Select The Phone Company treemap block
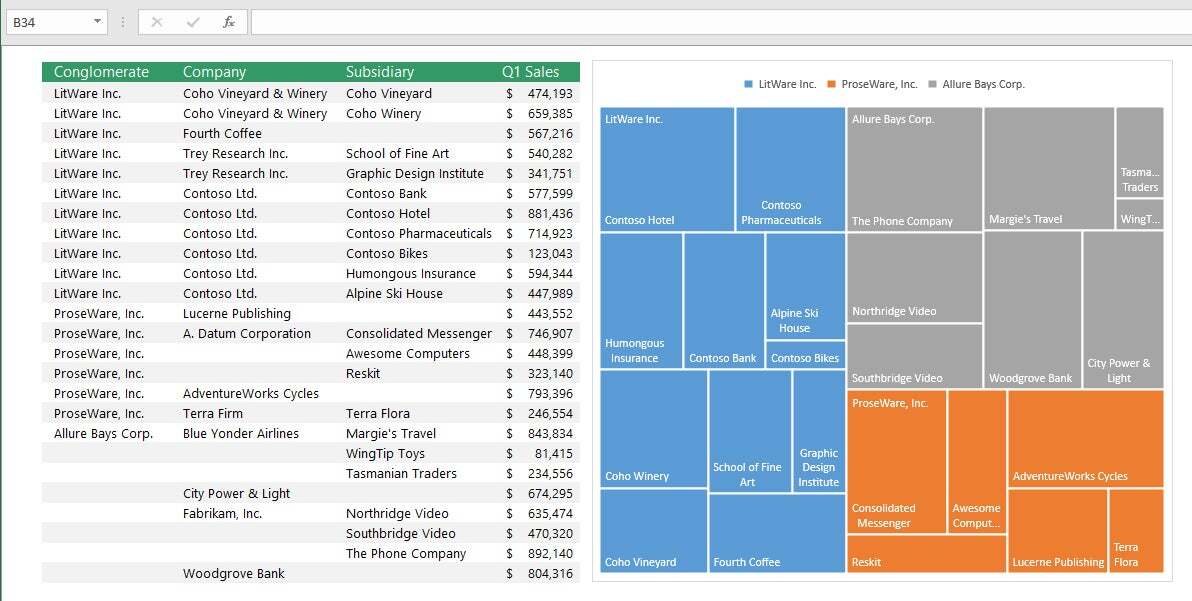 (x=915, y=169)
